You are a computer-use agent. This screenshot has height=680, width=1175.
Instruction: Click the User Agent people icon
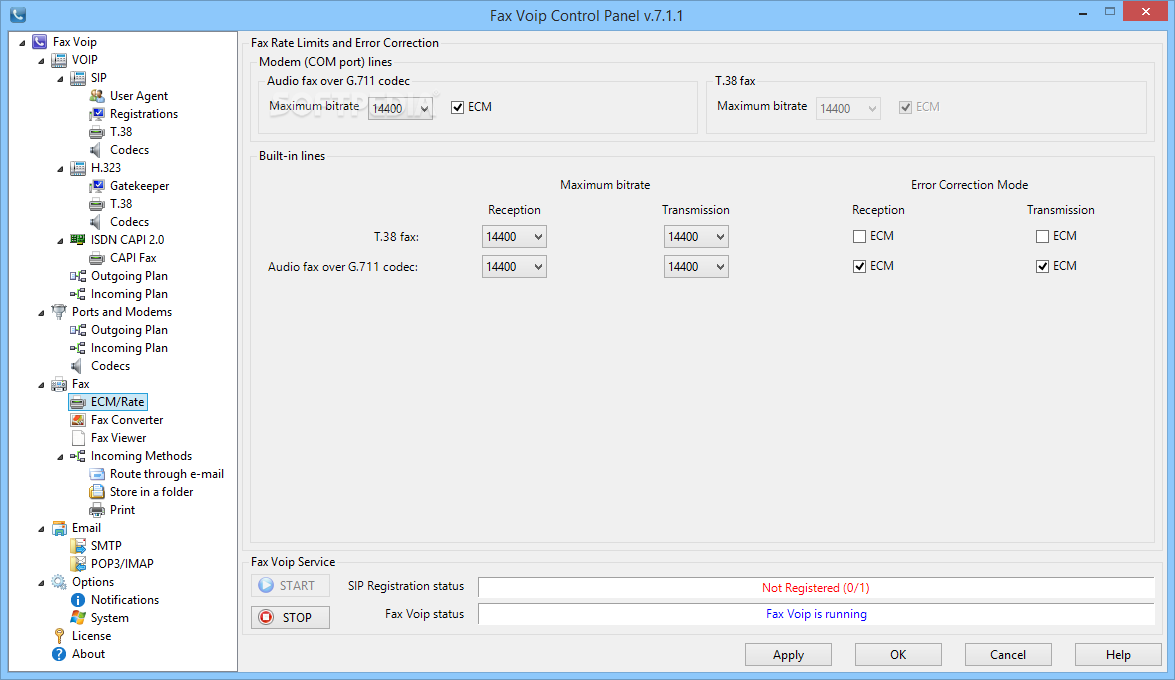(97, 96)
